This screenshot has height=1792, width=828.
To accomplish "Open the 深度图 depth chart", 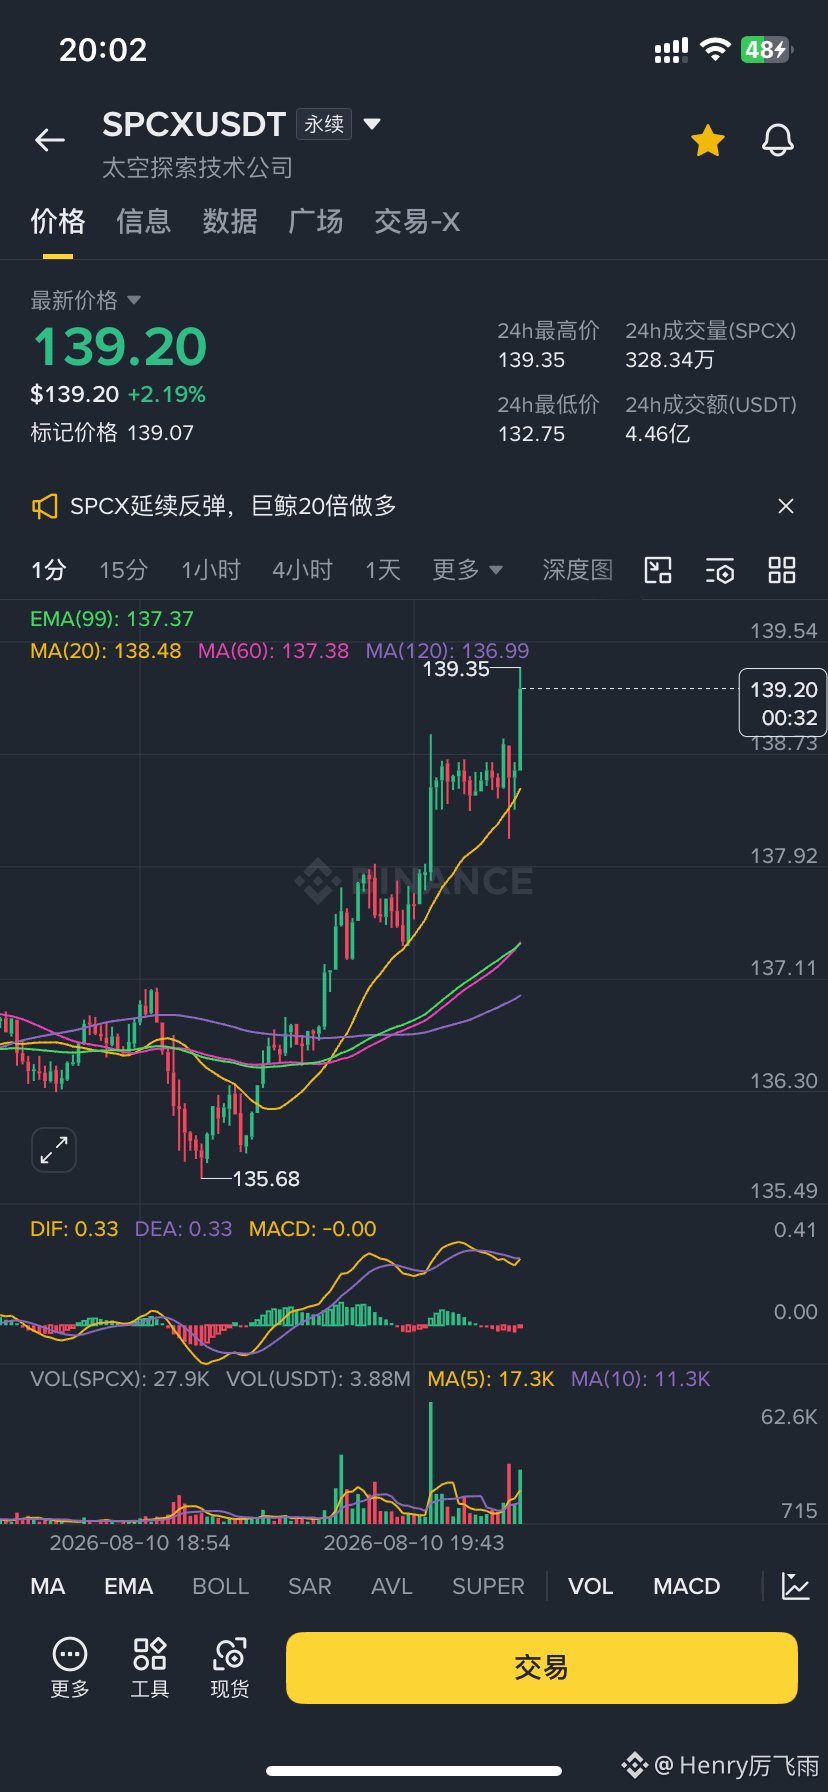I will (577, 570).
